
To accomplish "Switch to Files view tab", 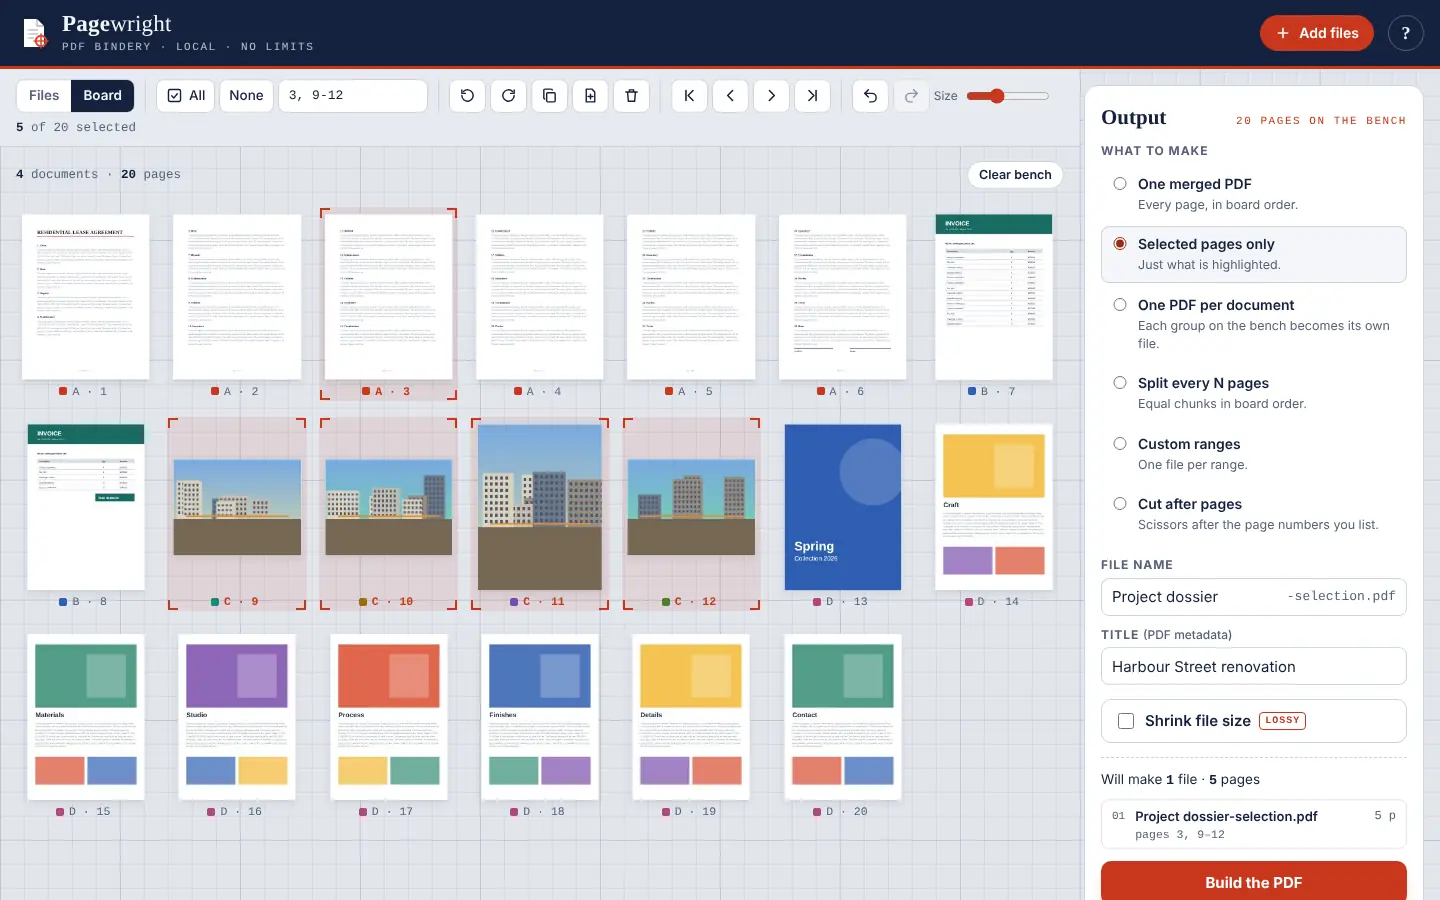I will pyautogui.click(x=44, y=96).
